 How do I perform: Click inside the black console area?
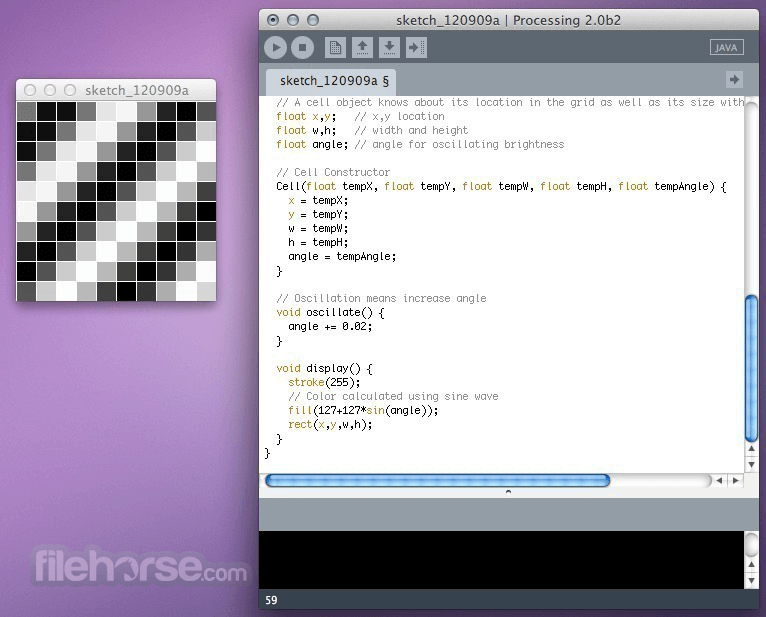(501, 560)
